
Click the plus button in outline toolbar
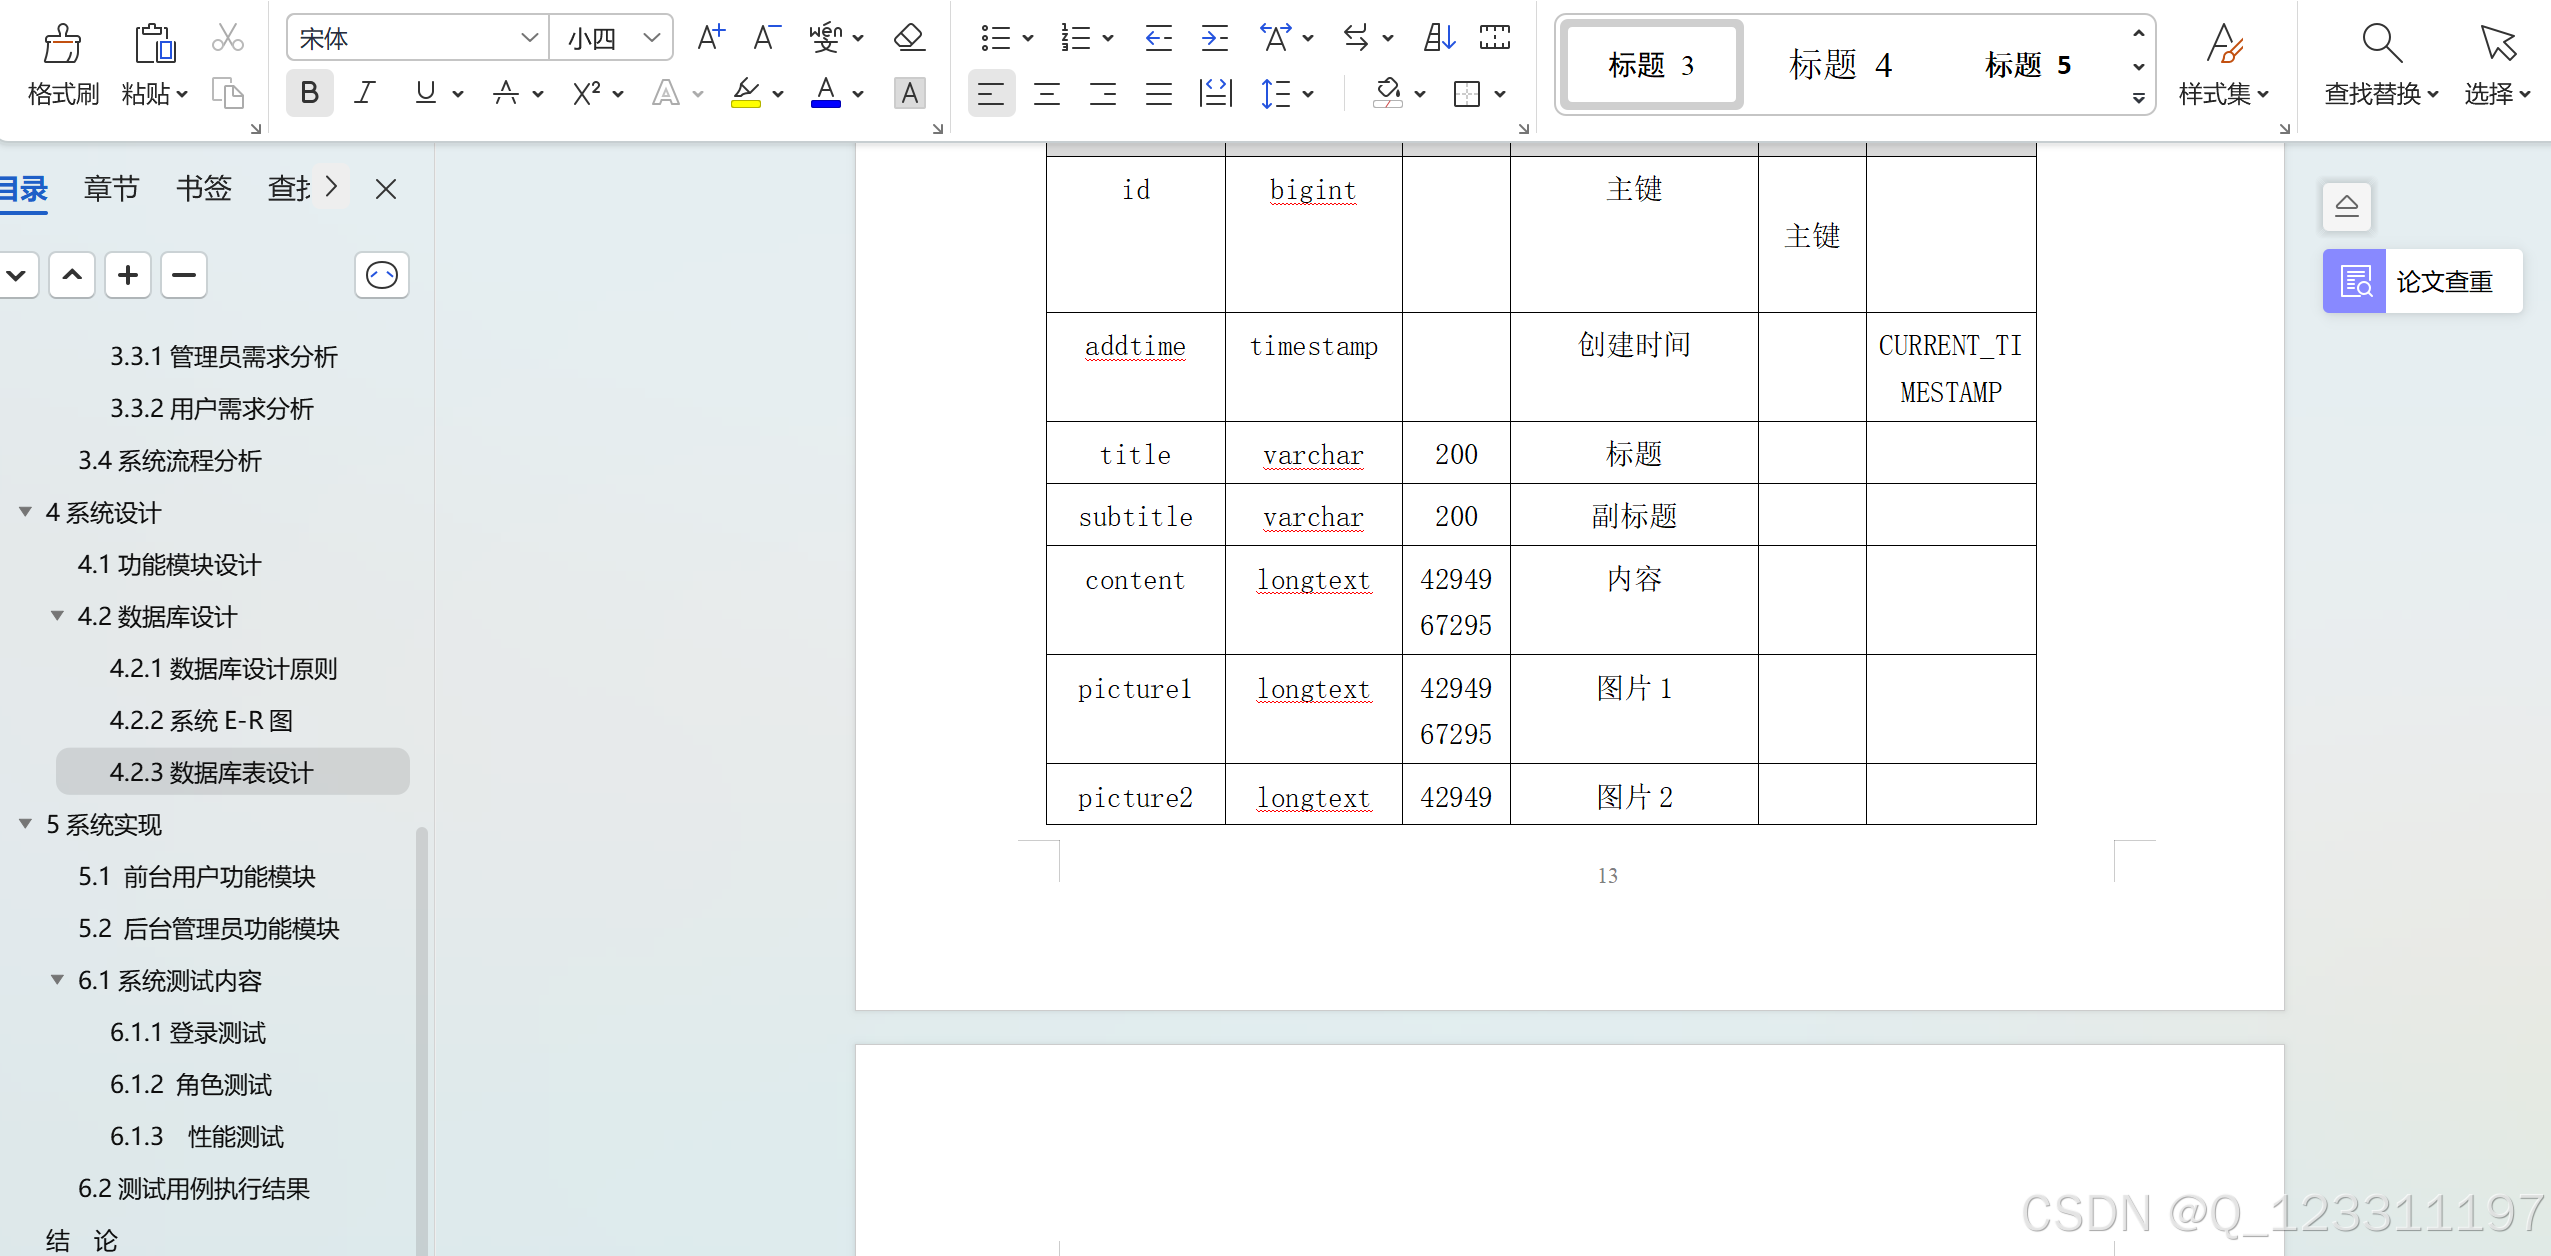[x=128, y=275]
